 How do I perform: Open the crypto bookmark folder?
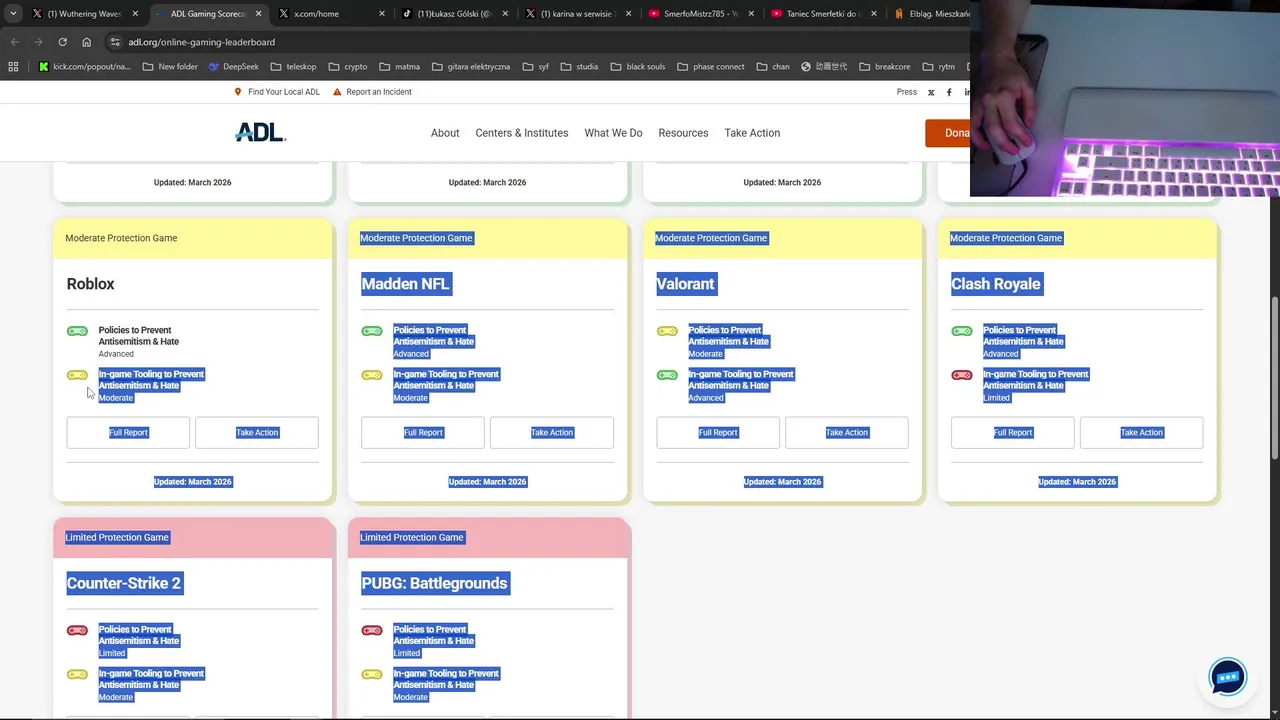click(348, 67)
